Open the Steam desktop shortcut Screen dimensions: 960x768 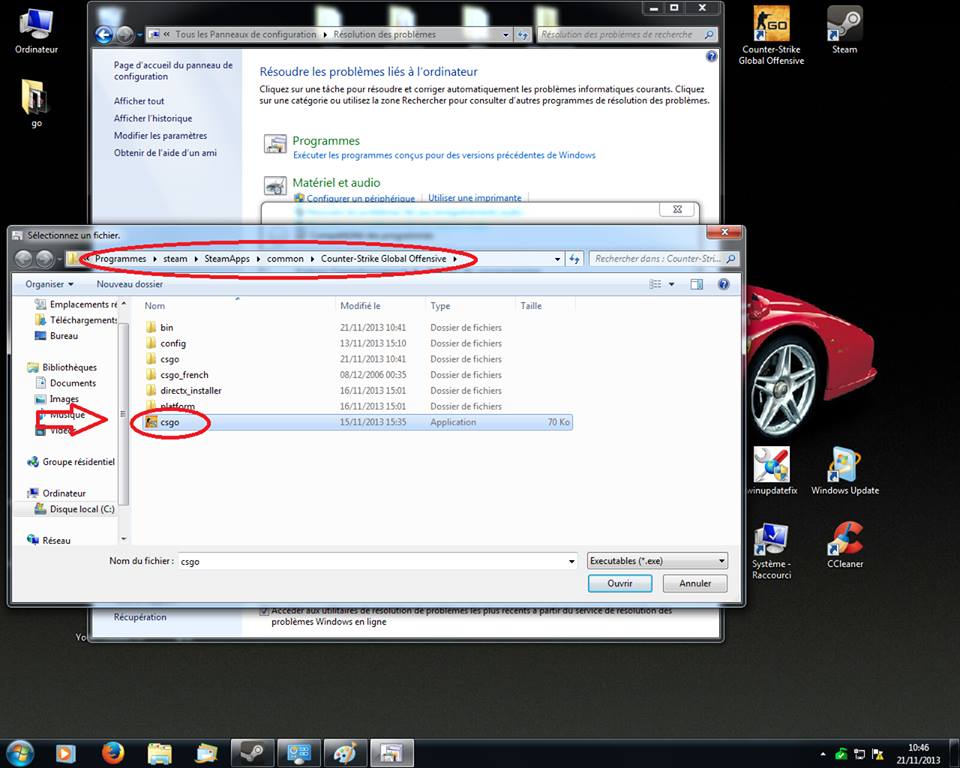[x=844, y=31]
